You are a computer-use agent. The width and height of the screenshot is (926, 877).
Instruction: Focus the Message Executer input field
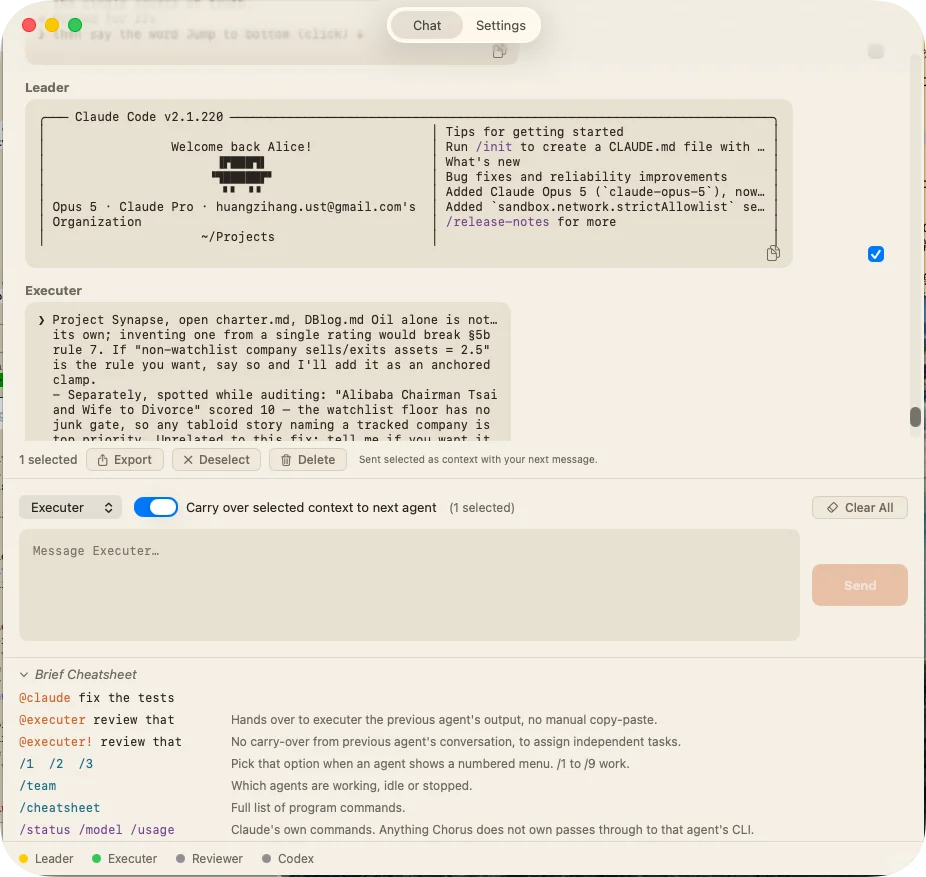(409, 585)
